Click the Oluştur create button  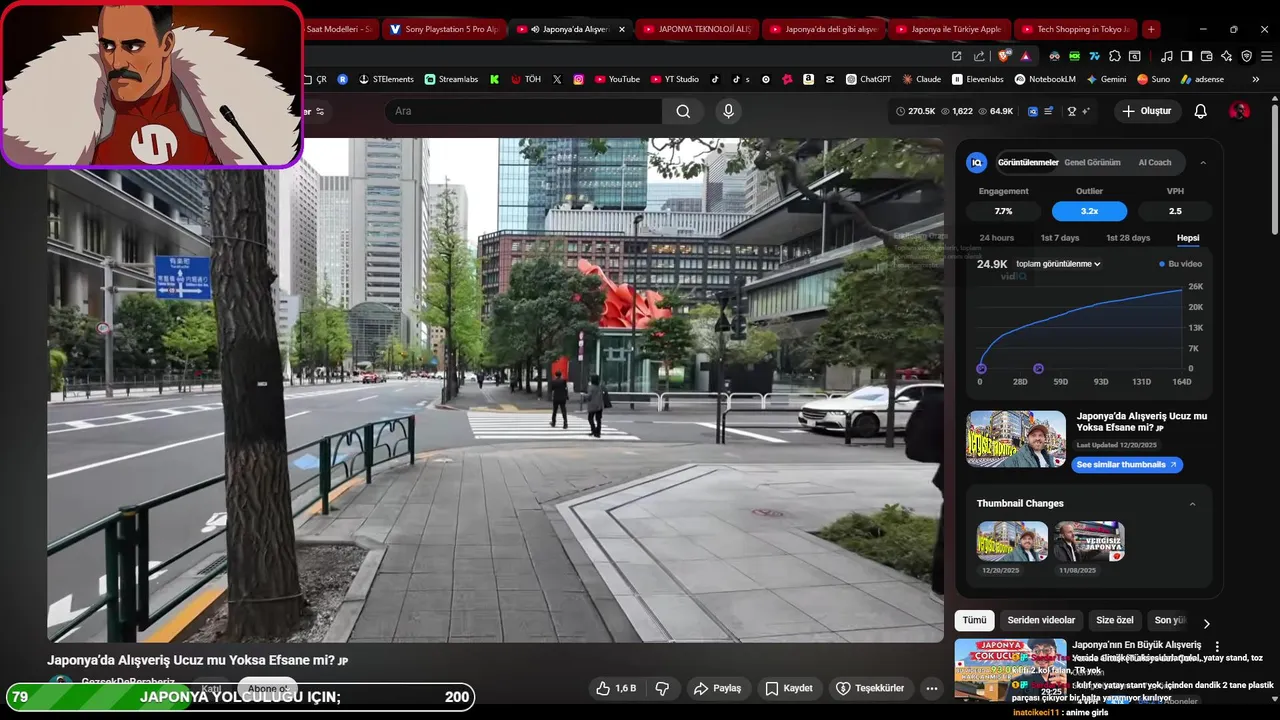[1146, 111]
